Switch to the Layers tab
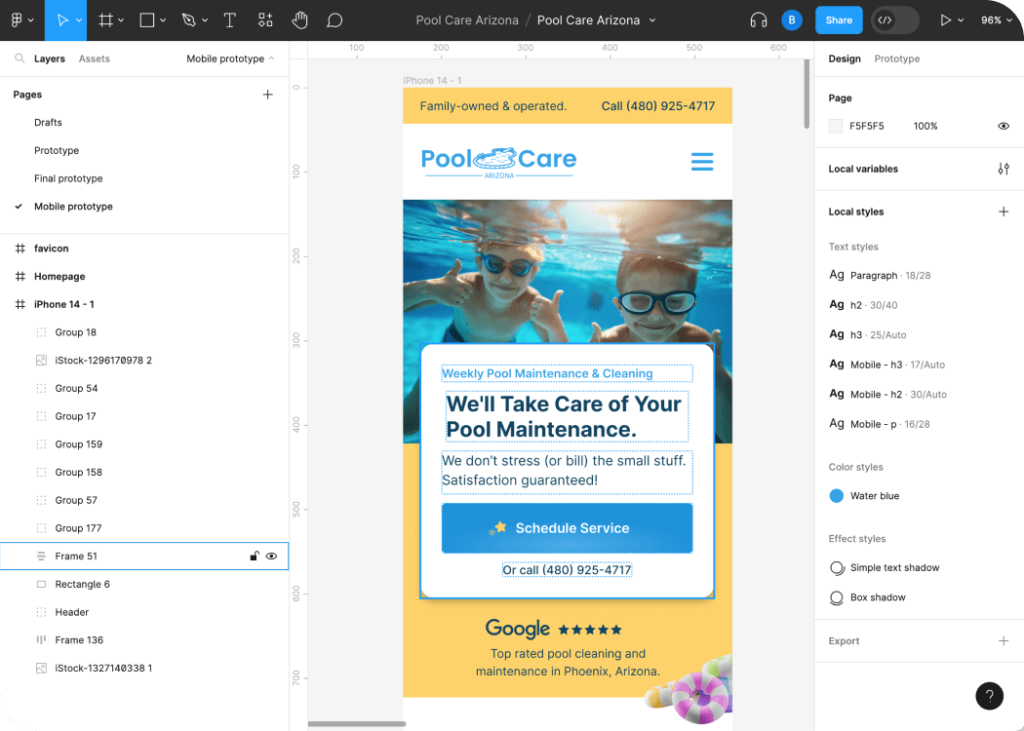This screenshot has height=731, width=1024. [50, 59]
